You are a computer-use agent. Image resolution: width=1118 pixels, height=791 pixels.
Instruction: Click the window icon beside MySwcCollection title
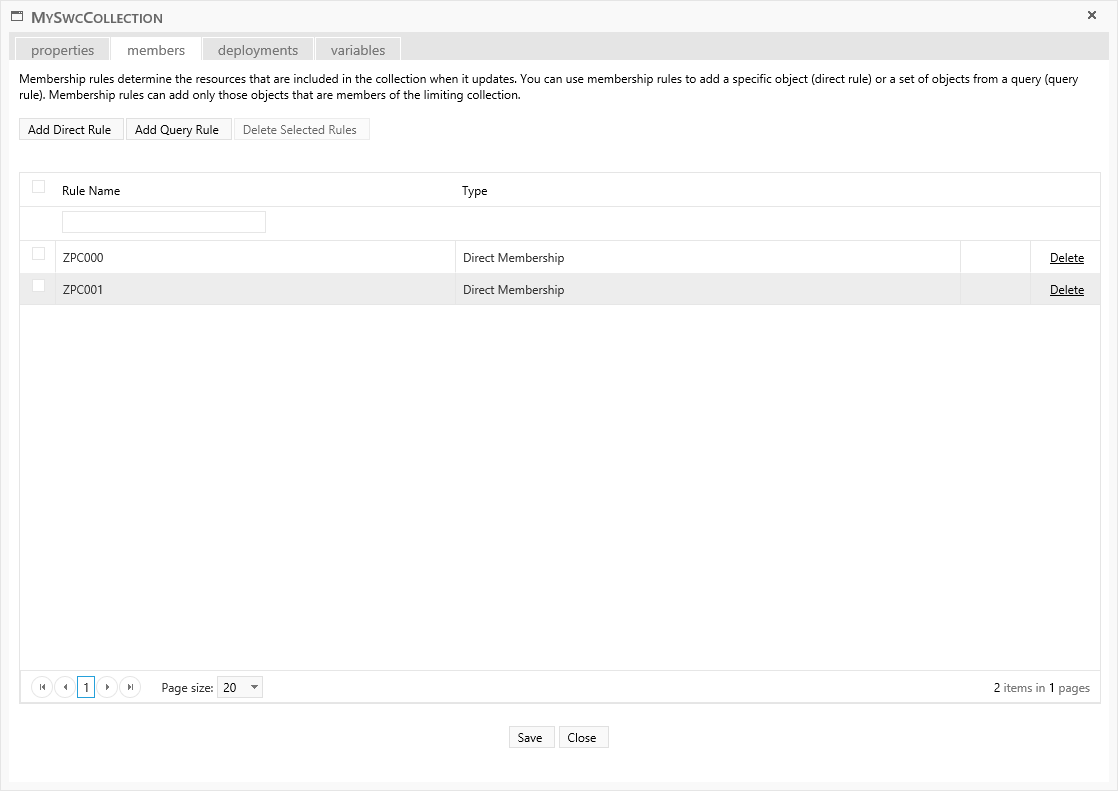(17, 17)
